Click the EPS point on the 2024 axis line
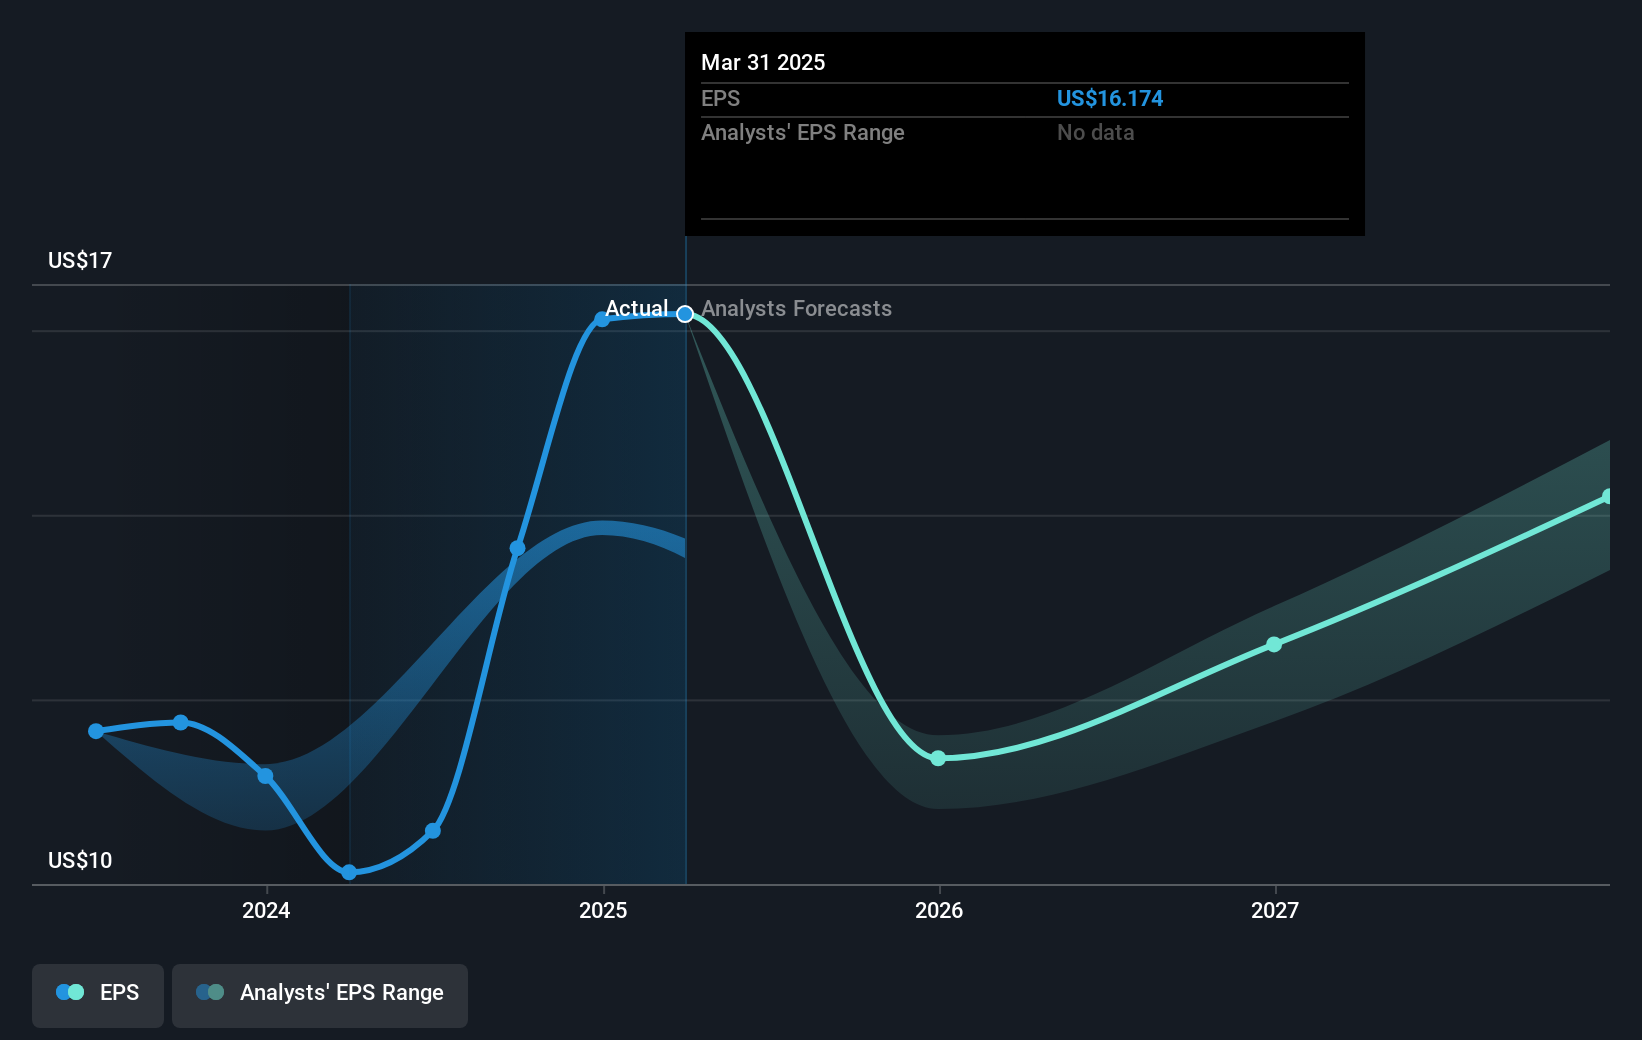 (x=265, y=776)
